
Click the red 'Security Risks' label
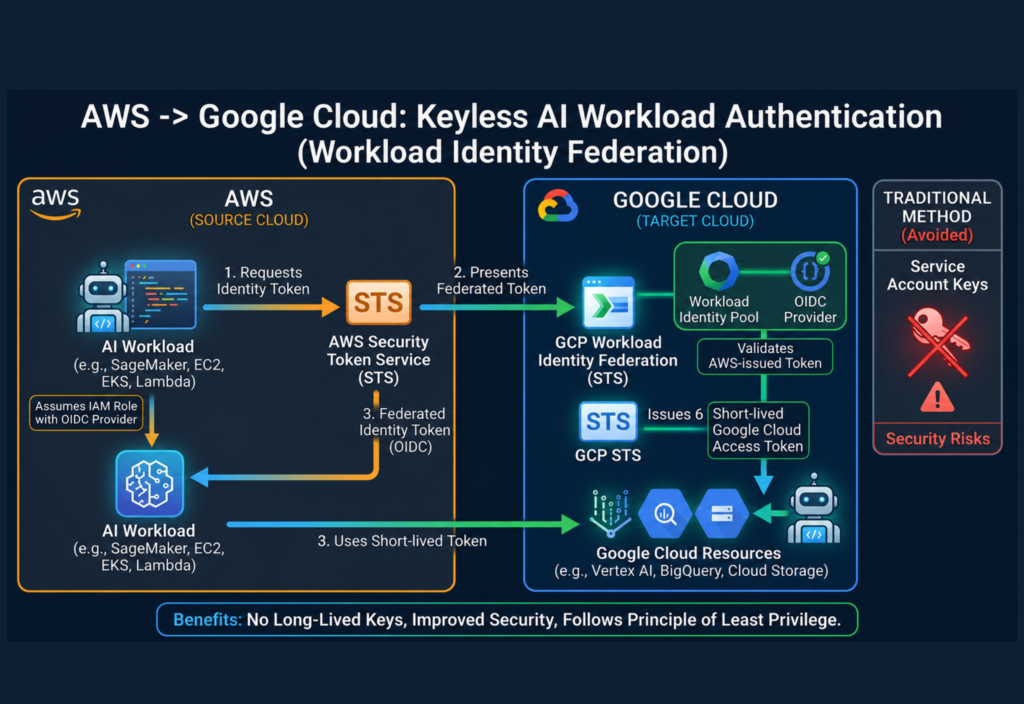(x=938, y=439)
